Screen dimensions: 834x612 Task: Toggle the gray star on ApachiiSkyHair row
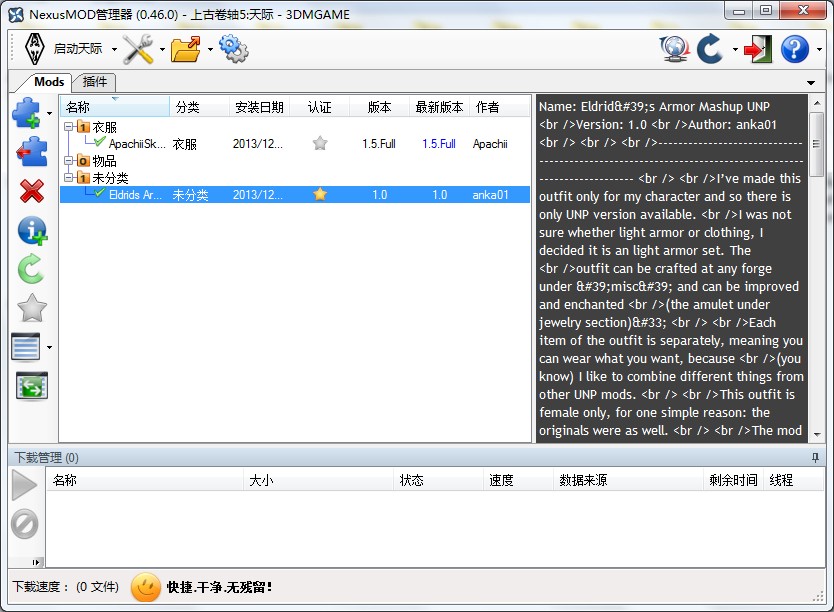[x=320, y=144]
